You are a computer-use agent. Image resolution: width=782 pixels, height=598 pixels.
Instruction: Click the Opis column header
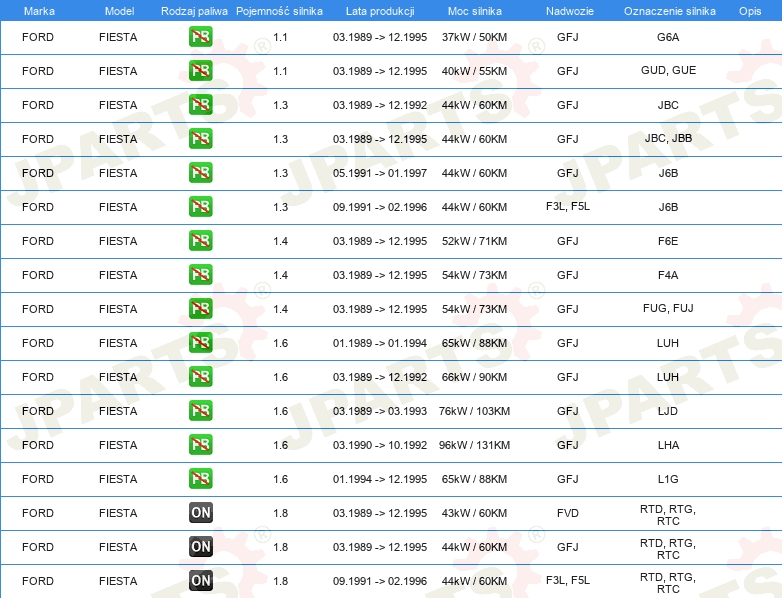click(x=750, y=11)
